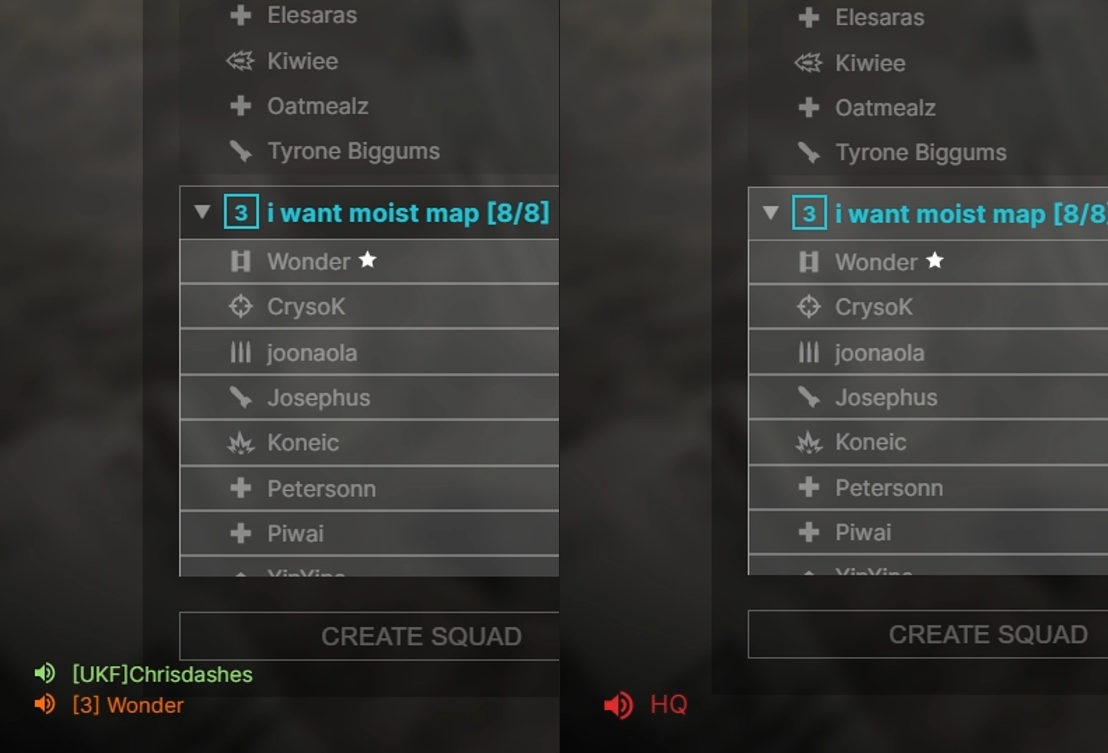The width and height of the screenshot is (1108, 753).
Task: Select player Piwai in right squad list
Action: click(928, 532)
